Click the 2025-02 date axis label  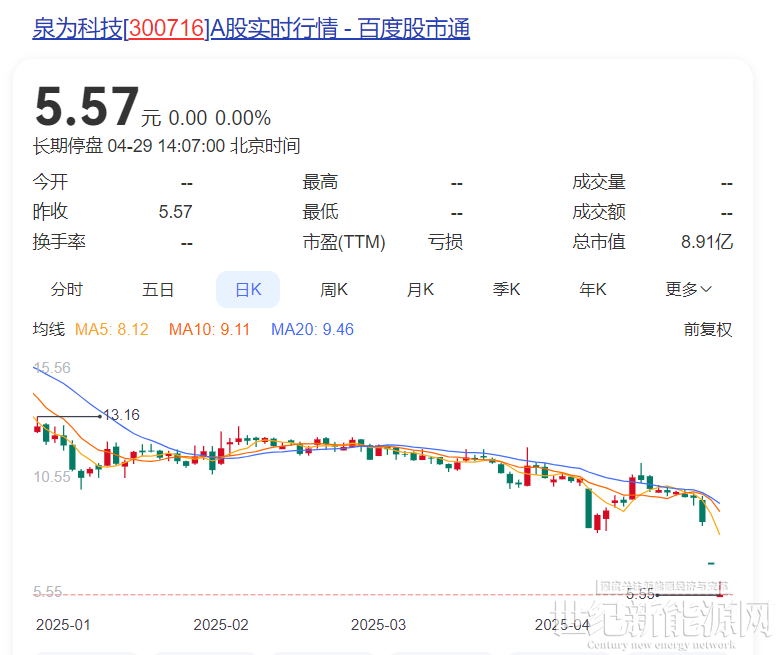pyautogui.click(x=221, y=625)
